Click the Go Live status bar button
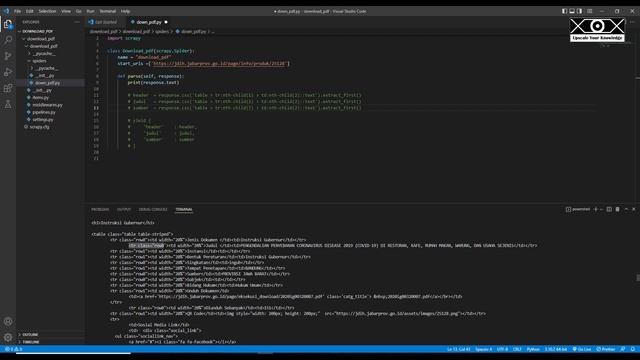The width and height of the screenshot is (640, 360). pyautogui.click(x=582, y=349)
